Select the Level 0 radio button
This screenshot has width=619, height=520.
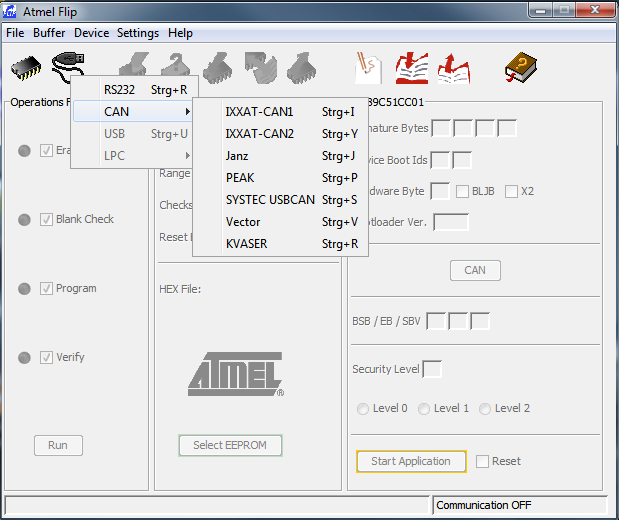(x=363, y=409)
